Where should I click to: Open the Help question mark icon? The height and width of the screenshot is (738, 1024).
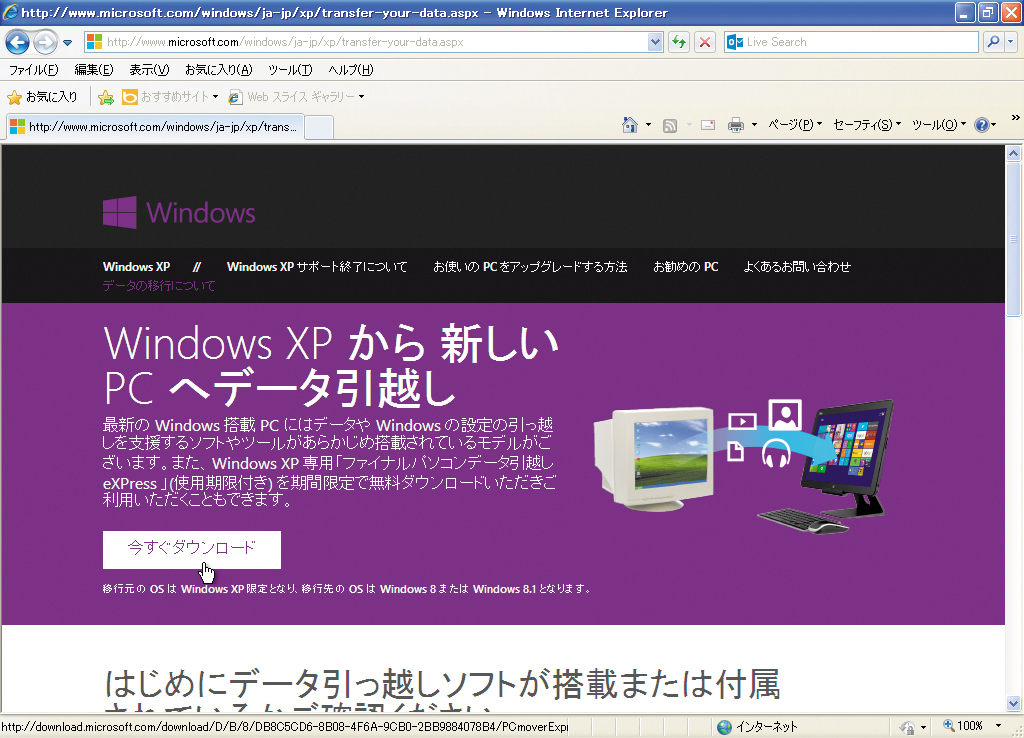click(982, 125)
